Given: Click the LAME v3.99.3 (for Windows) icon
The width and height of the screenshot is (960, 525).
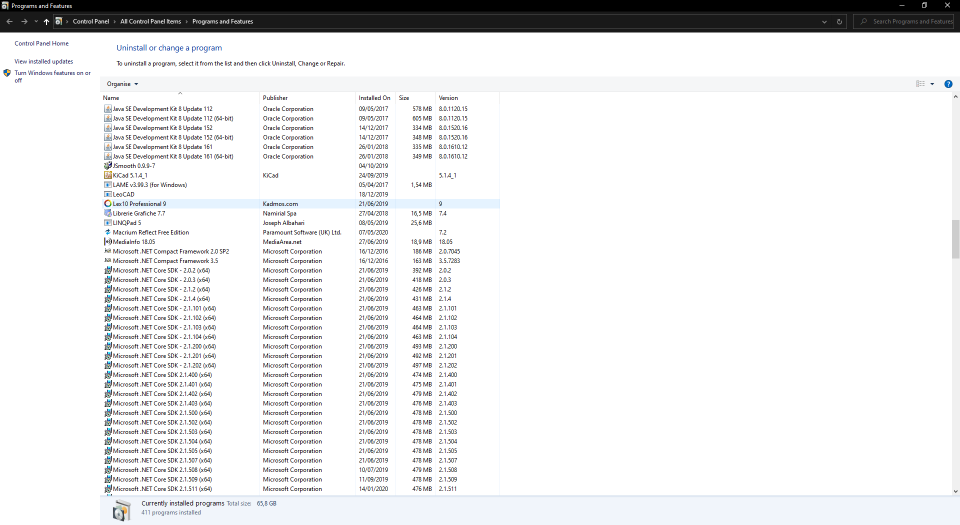Looking at the screenshot, I should pos(108,185).
